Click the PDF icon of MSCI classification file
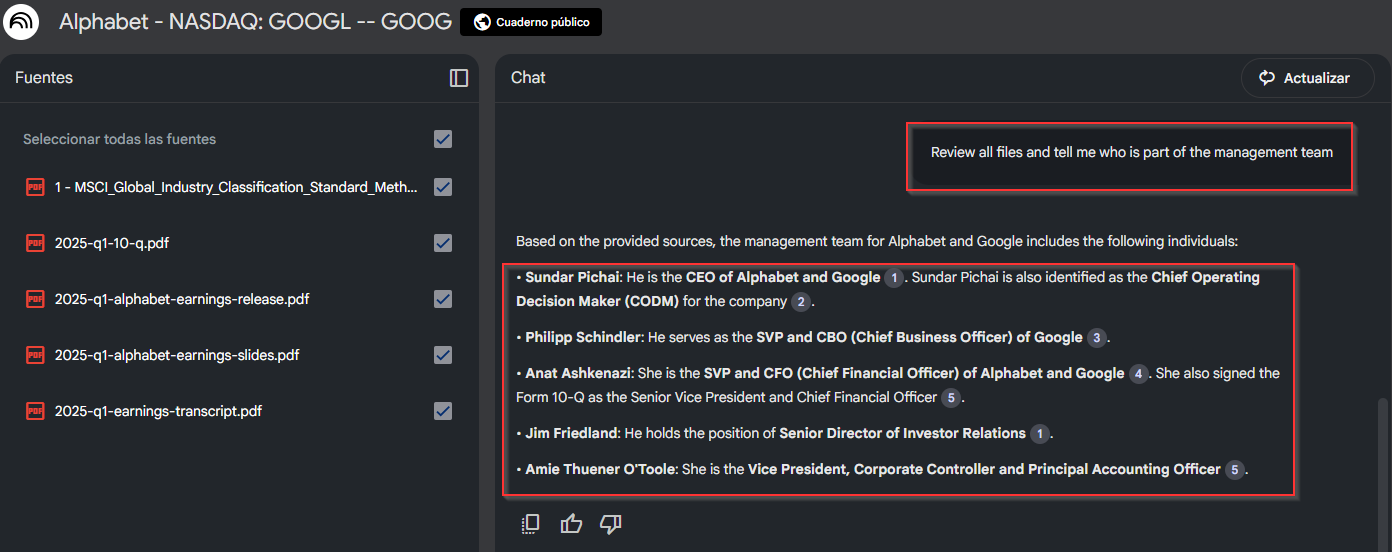1392x552 pixels. click(35, 187)
